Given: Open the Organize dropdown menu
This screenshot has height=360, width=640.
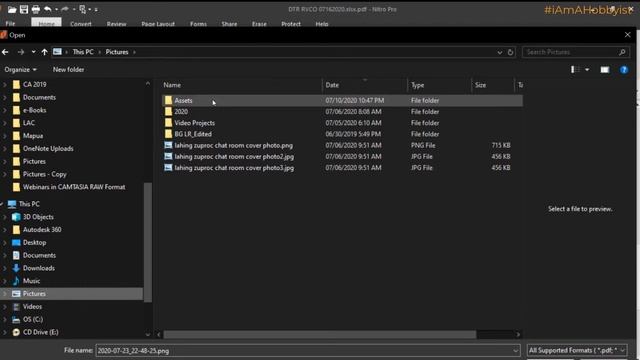Looking at the screenshot, I should [x=20, y=70].
